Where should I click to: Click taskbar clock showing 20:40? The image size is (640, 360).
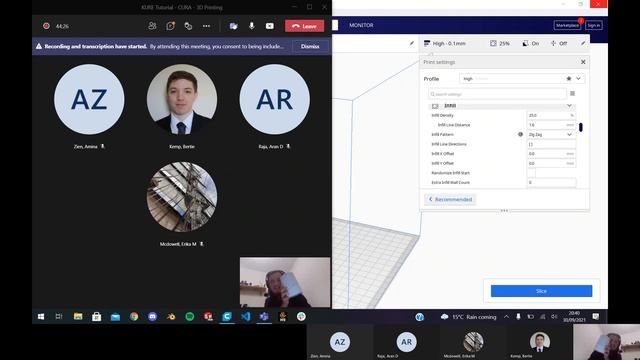(x=574, y=316)
